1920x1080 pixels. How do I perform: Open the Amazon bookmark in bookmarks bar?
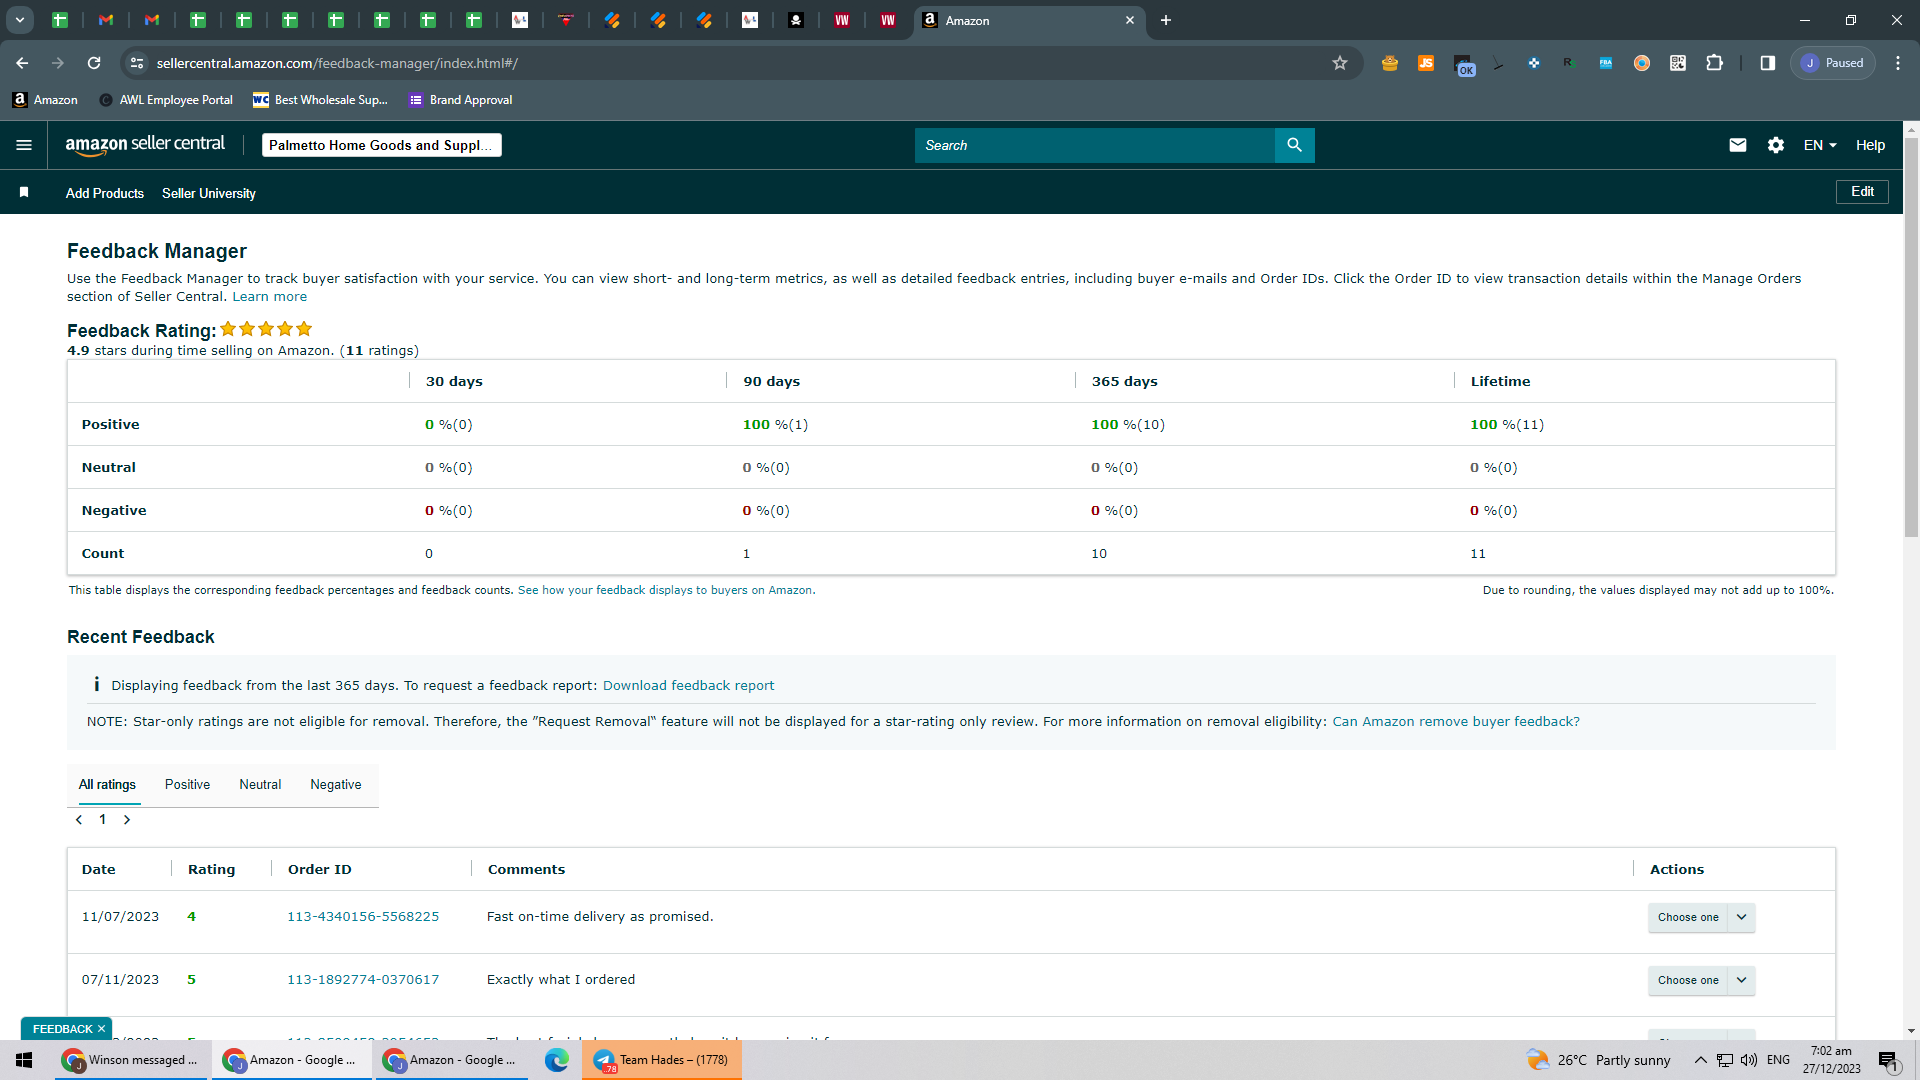click(x=45, y=100)
